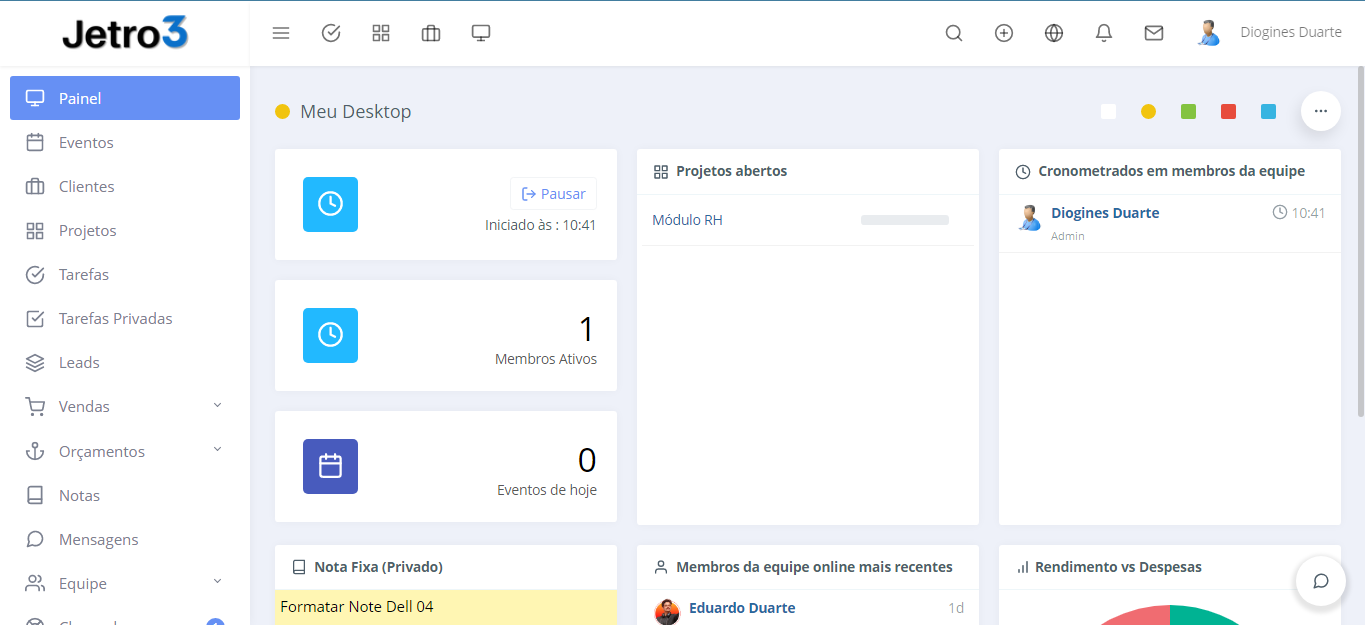1365x625 pixels.
Task: Open the search magnifier icon
Action: 954,33
